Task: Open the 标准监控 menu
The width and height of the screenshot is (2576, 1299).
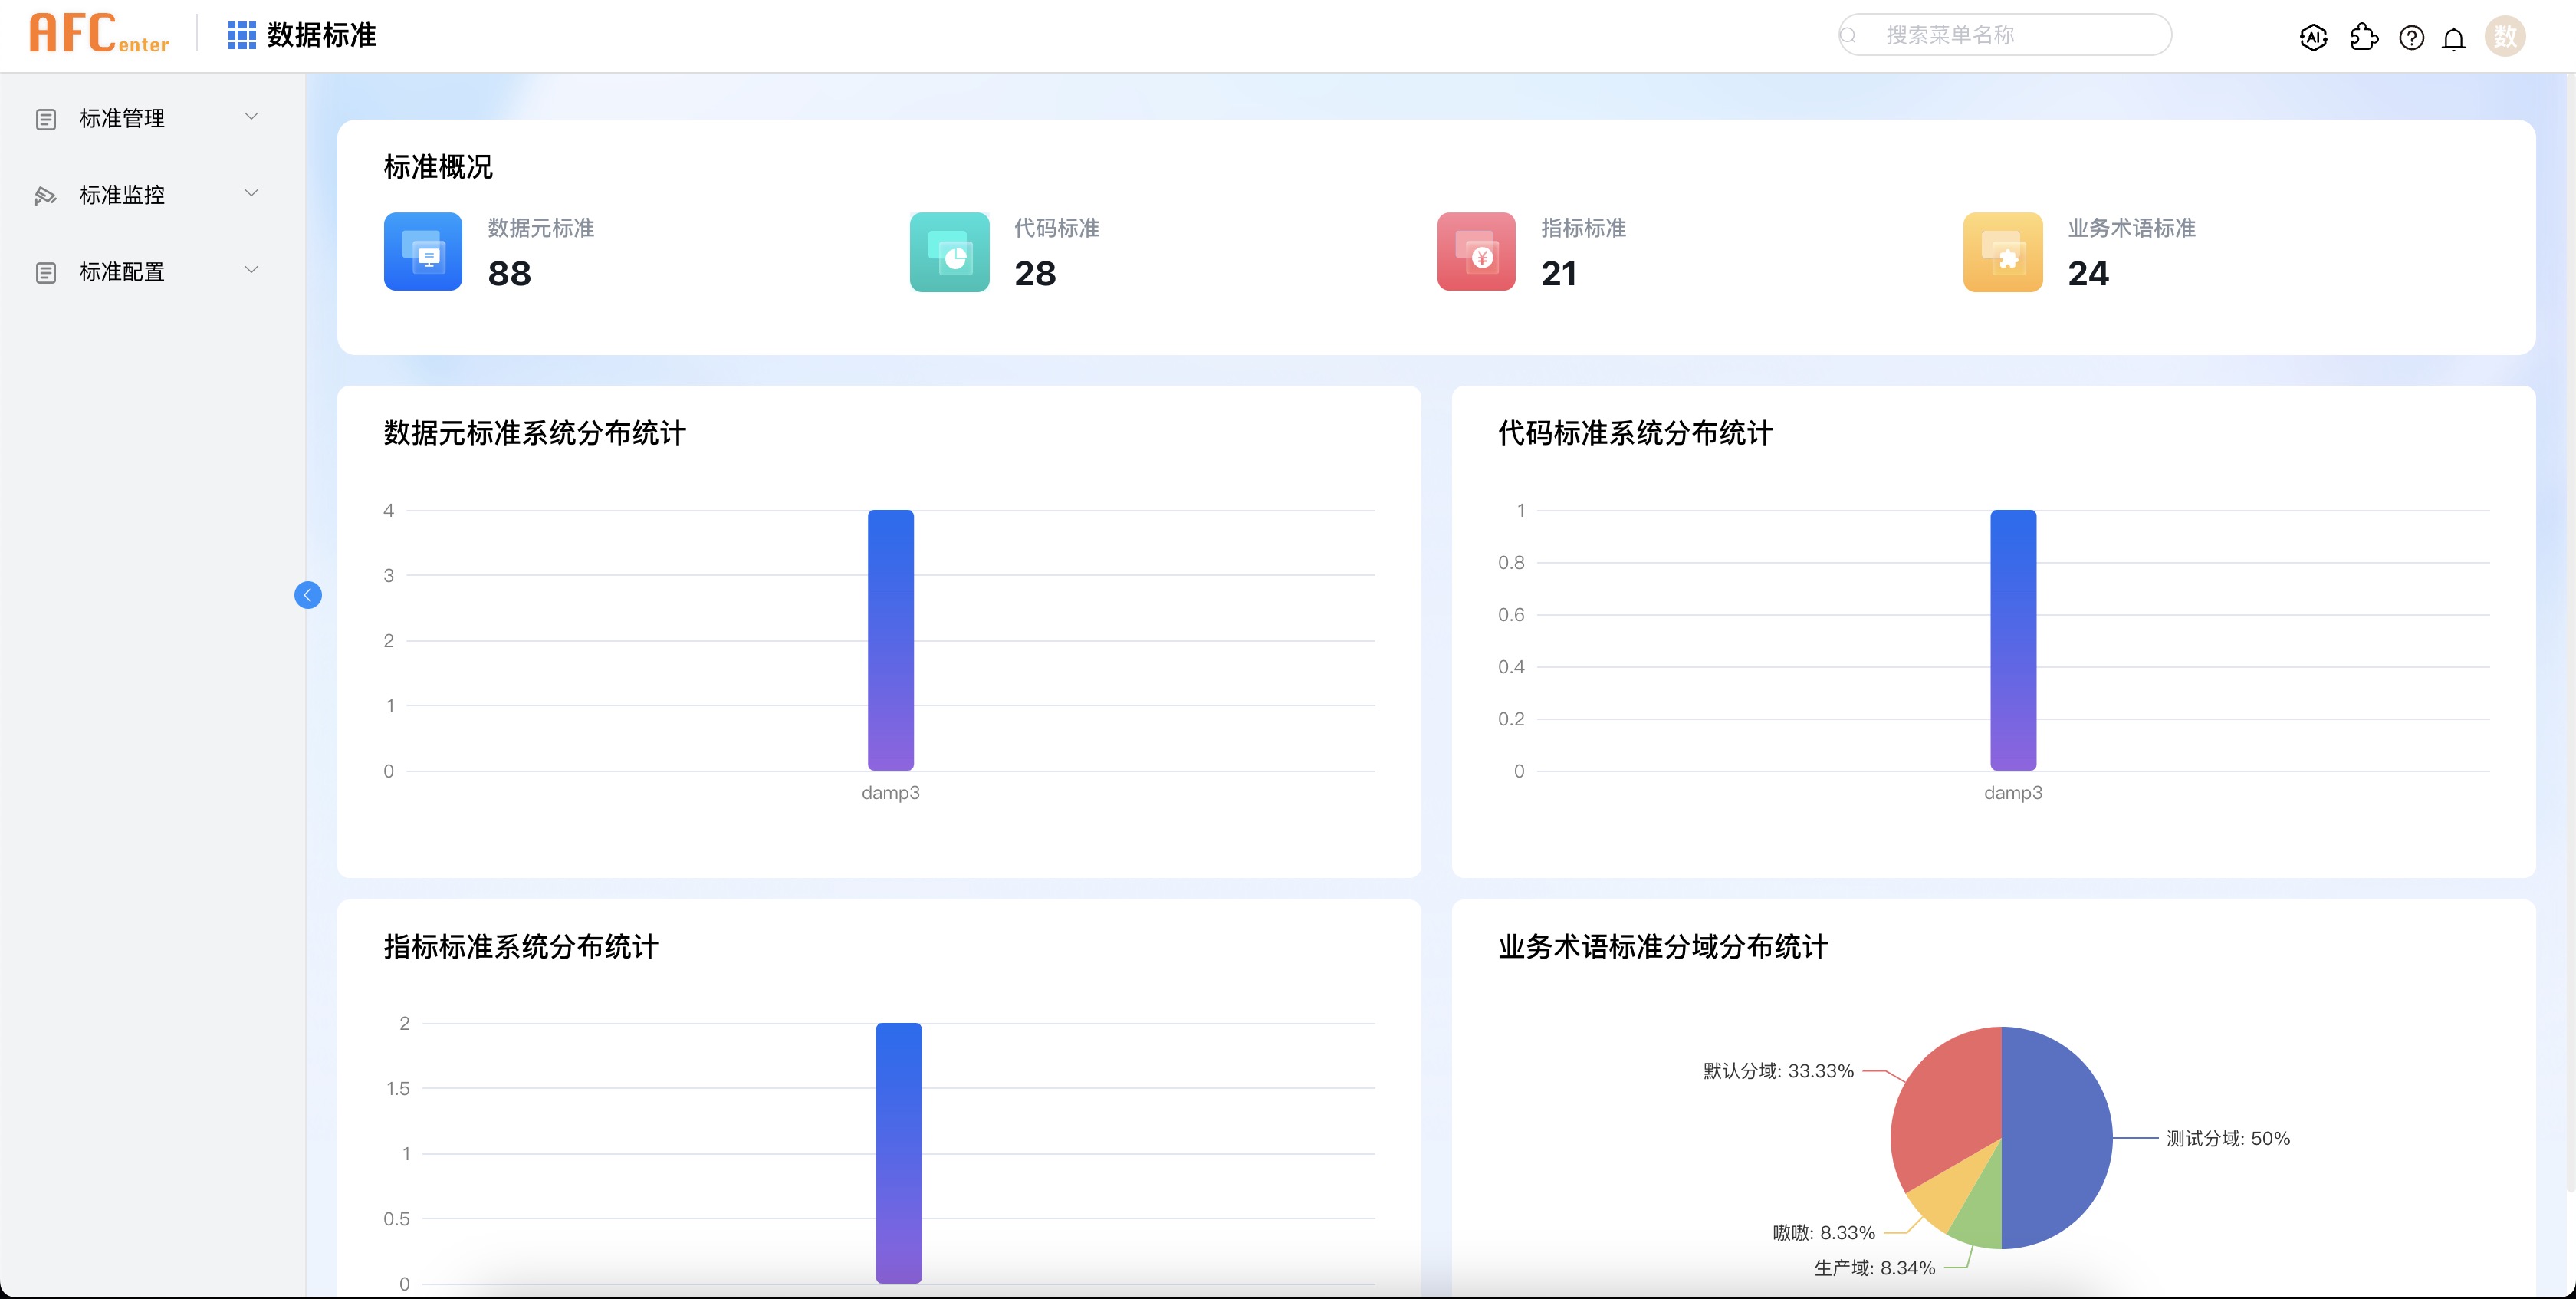Action: click(x=152, y=194)
